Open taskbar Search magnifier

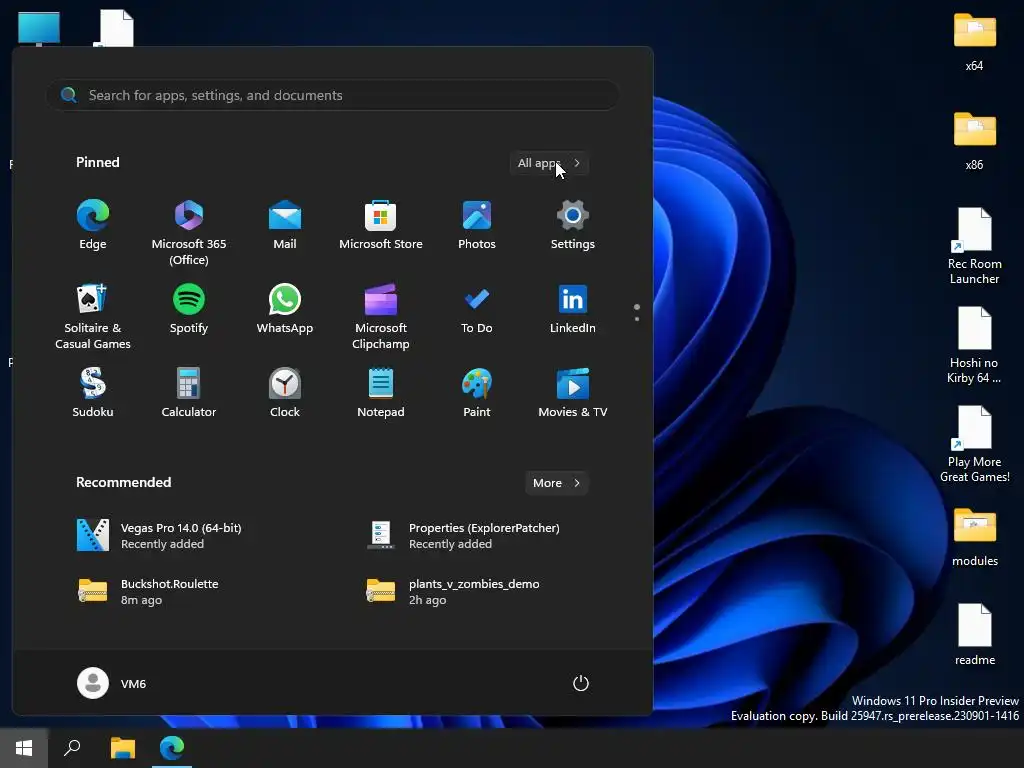(x=72, y=748)
